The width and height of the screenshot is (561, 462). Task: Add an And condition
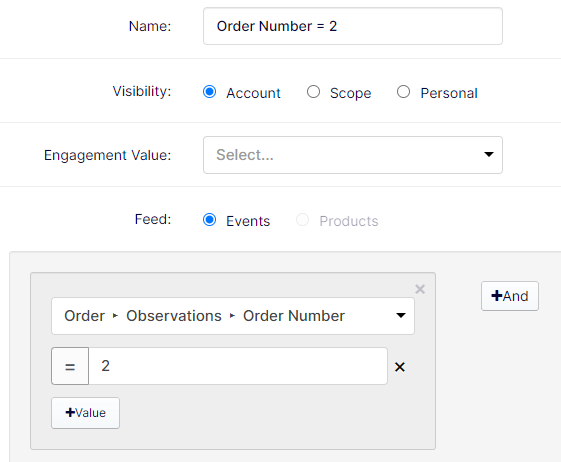tap(510, 296)
